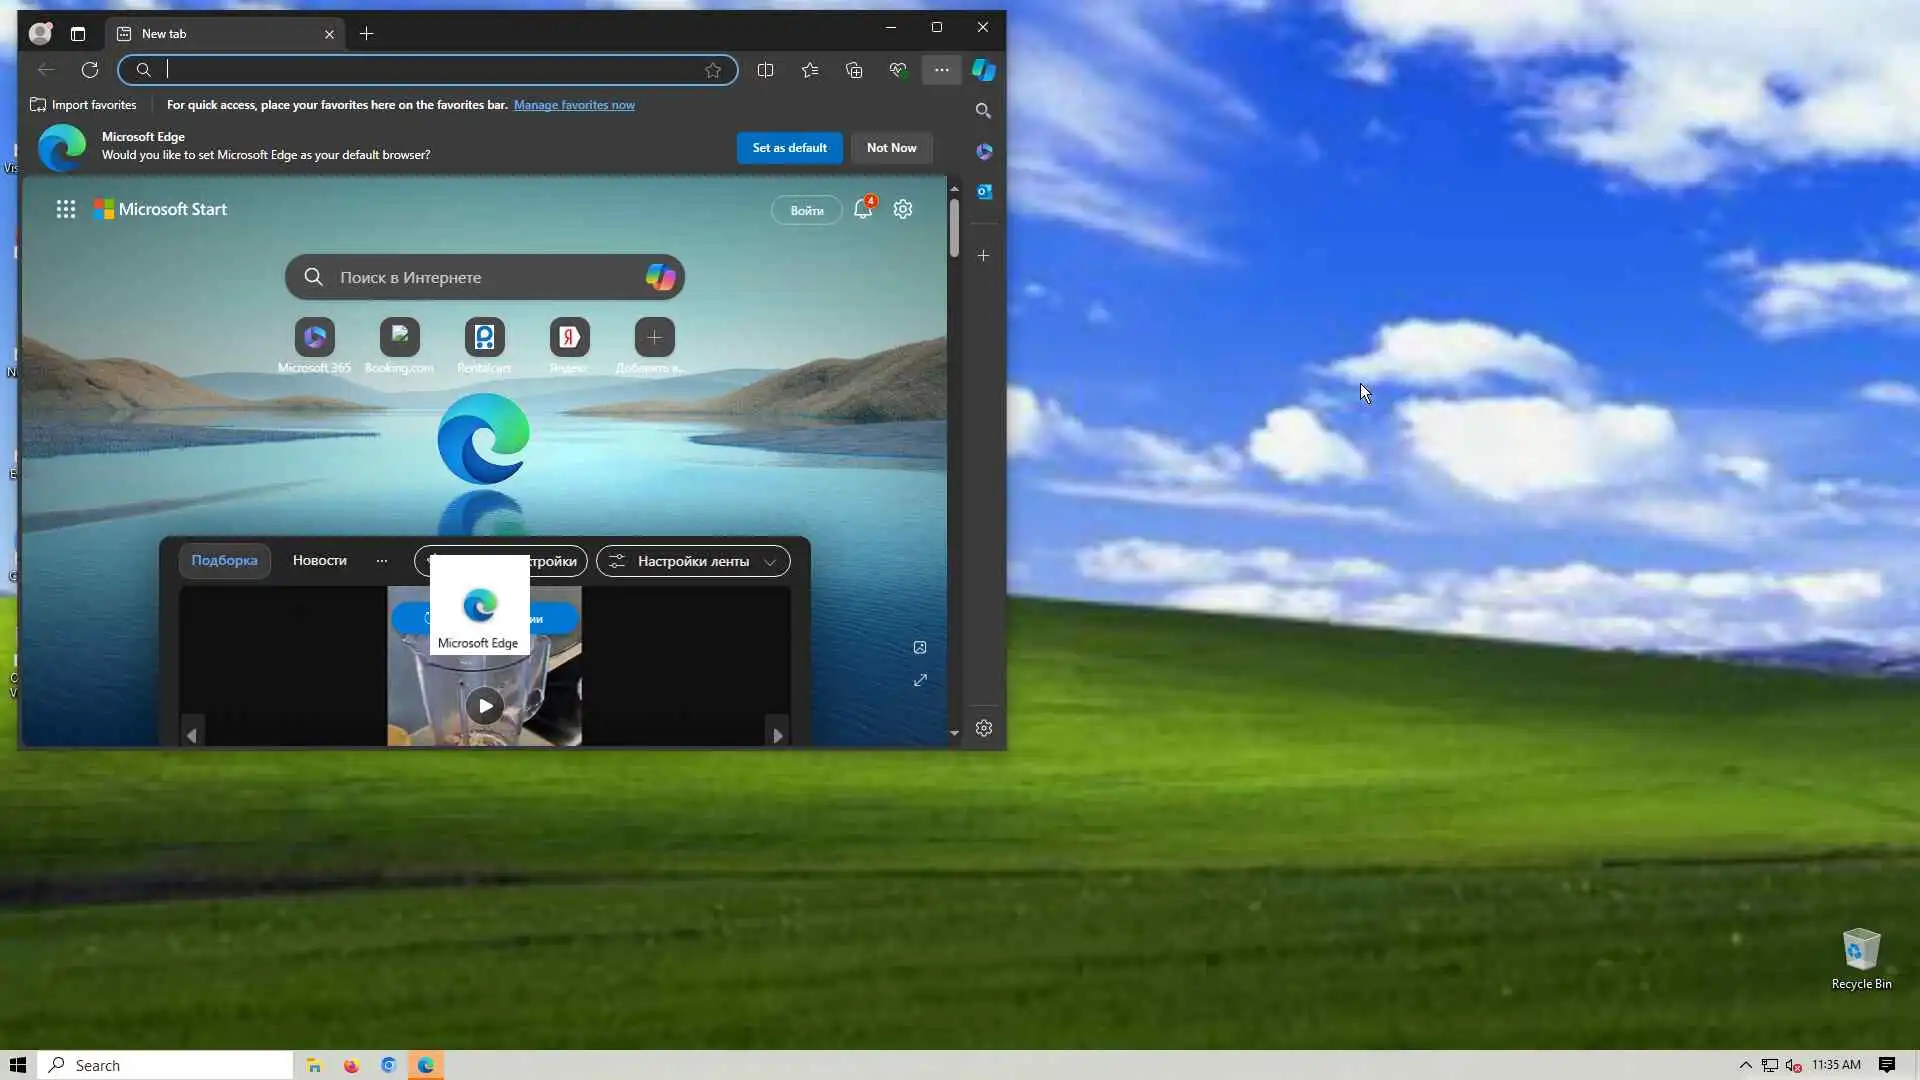Click the page vertical scrollbar thumb

coord(954,227)
